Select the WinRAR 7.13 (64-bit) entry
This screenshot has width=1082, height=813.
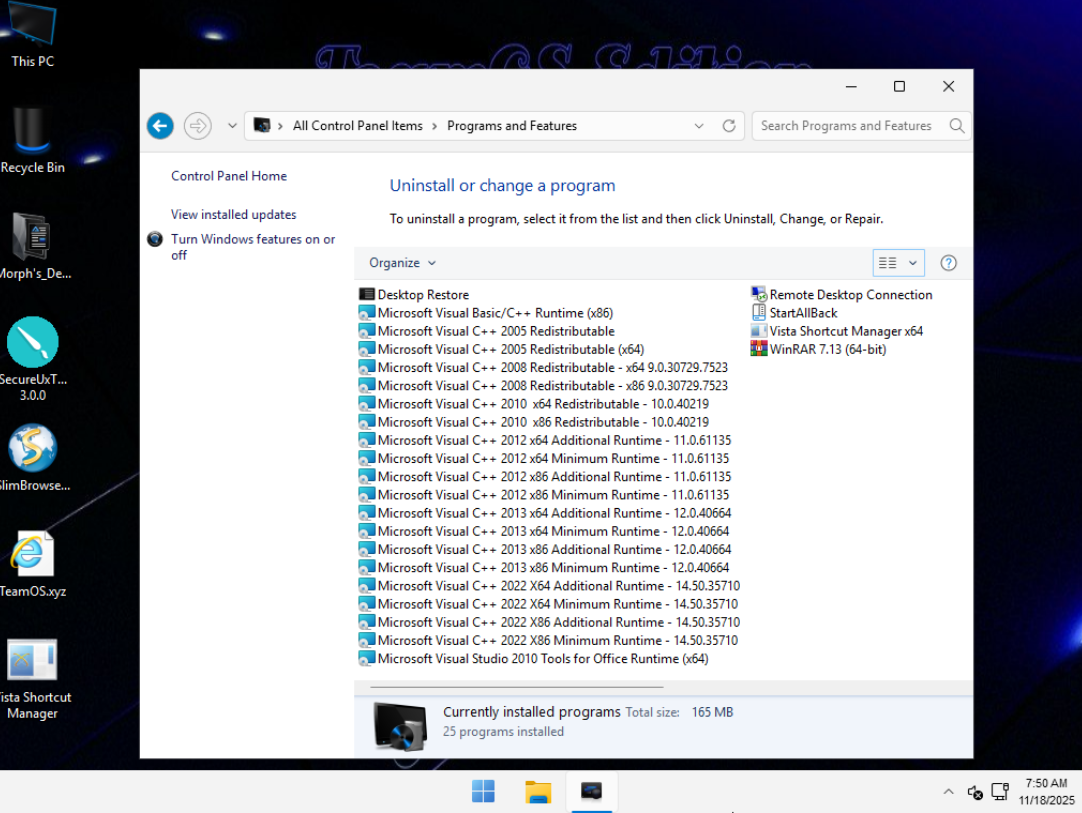point(827,349)
